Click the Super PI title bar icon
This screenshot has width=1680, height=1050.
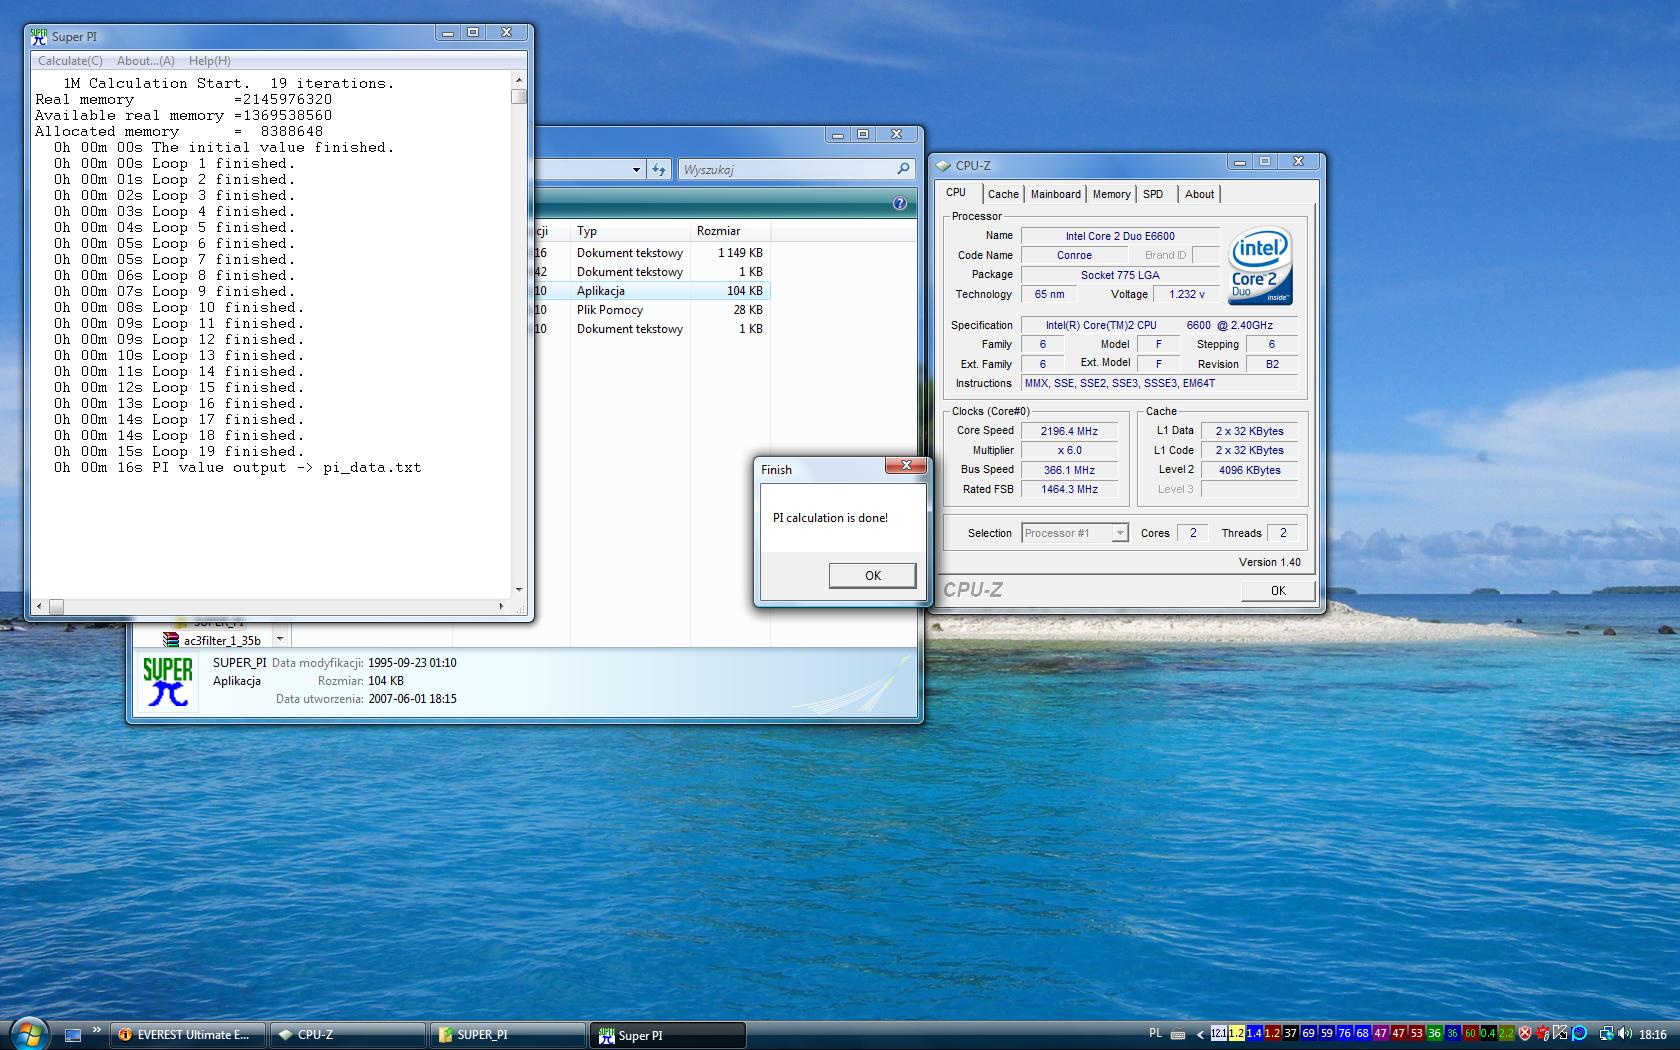click(39, 36)
